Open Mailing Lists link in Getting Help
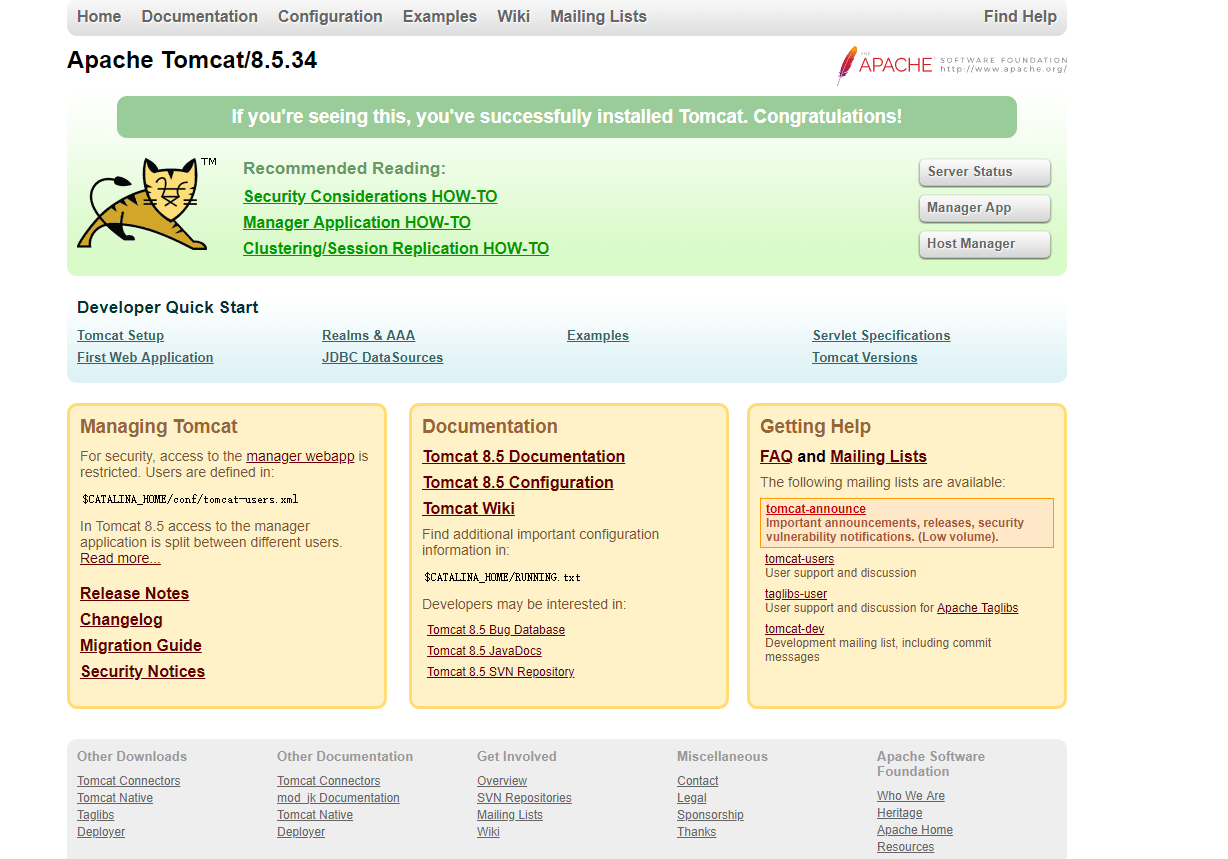 tap(878, 457)
